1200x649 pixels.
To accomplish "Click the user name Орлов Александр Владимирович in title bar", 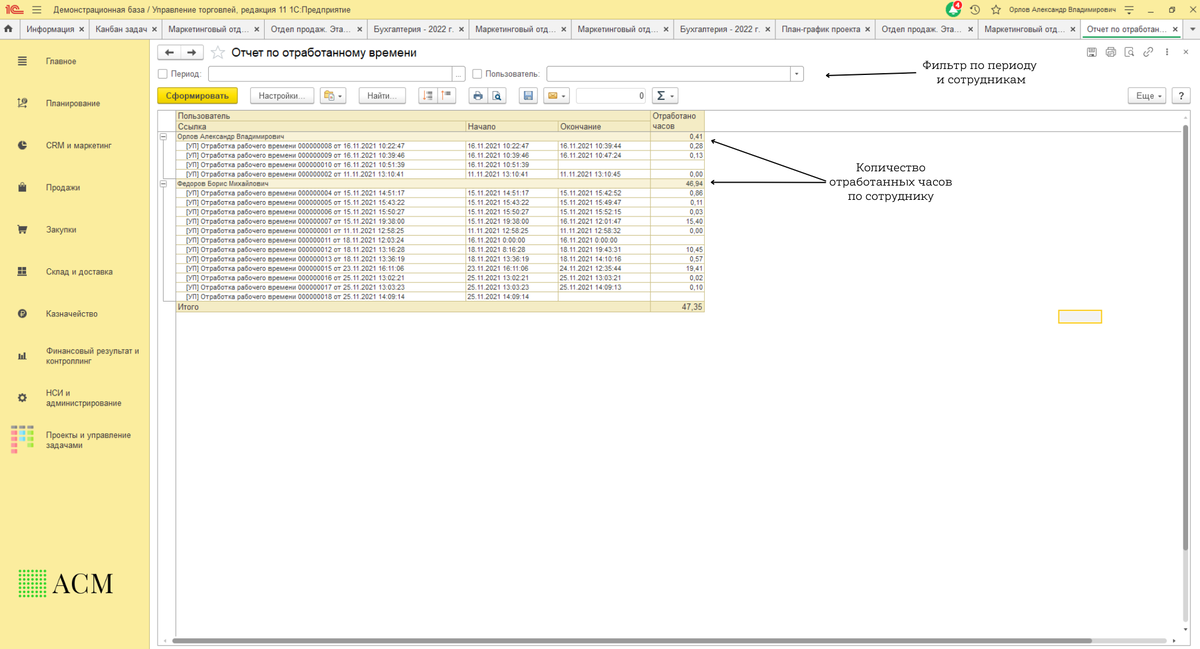I will coord(1062,9).
